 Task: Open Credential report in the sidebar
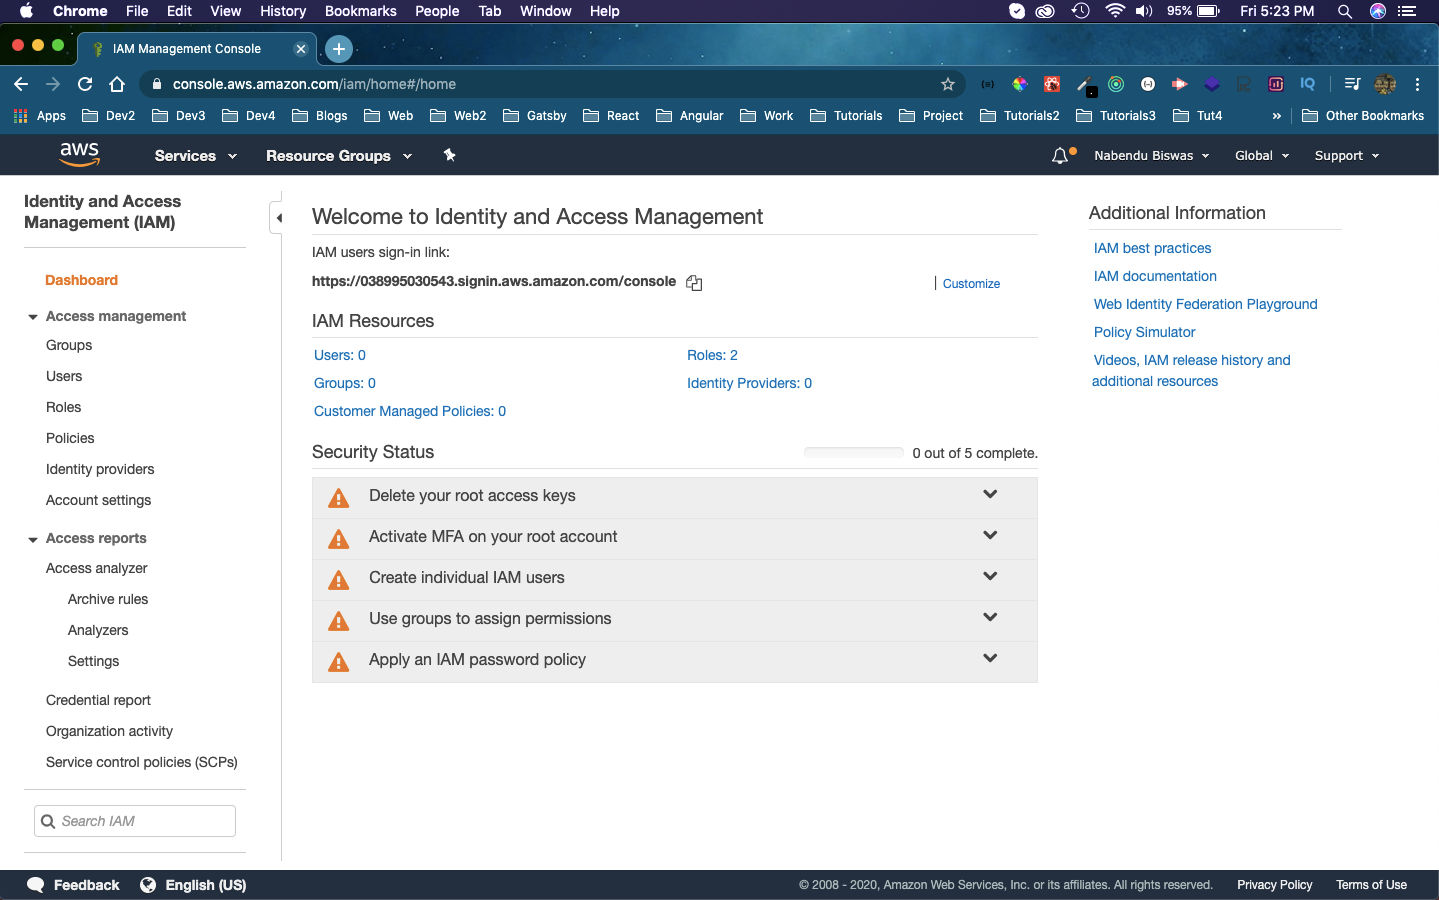click(x=98, y=700)
